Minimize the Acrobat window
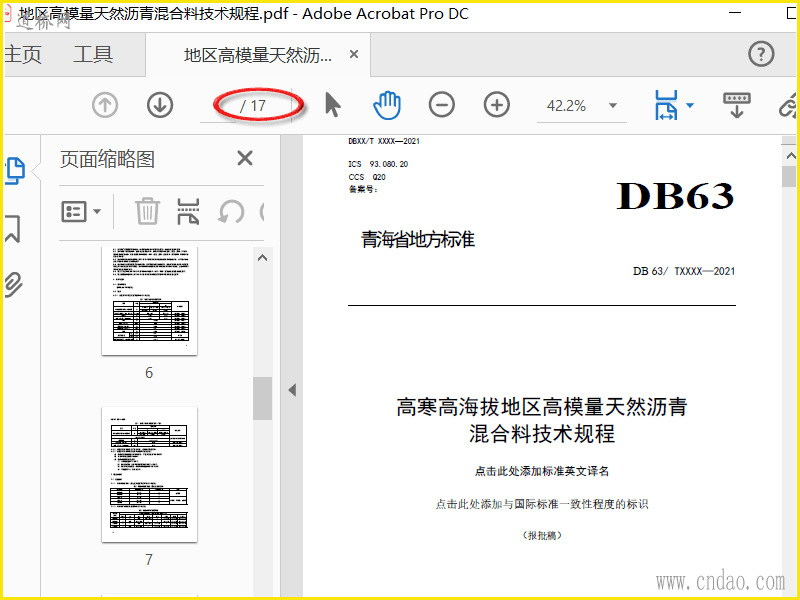 pos(735,12)
